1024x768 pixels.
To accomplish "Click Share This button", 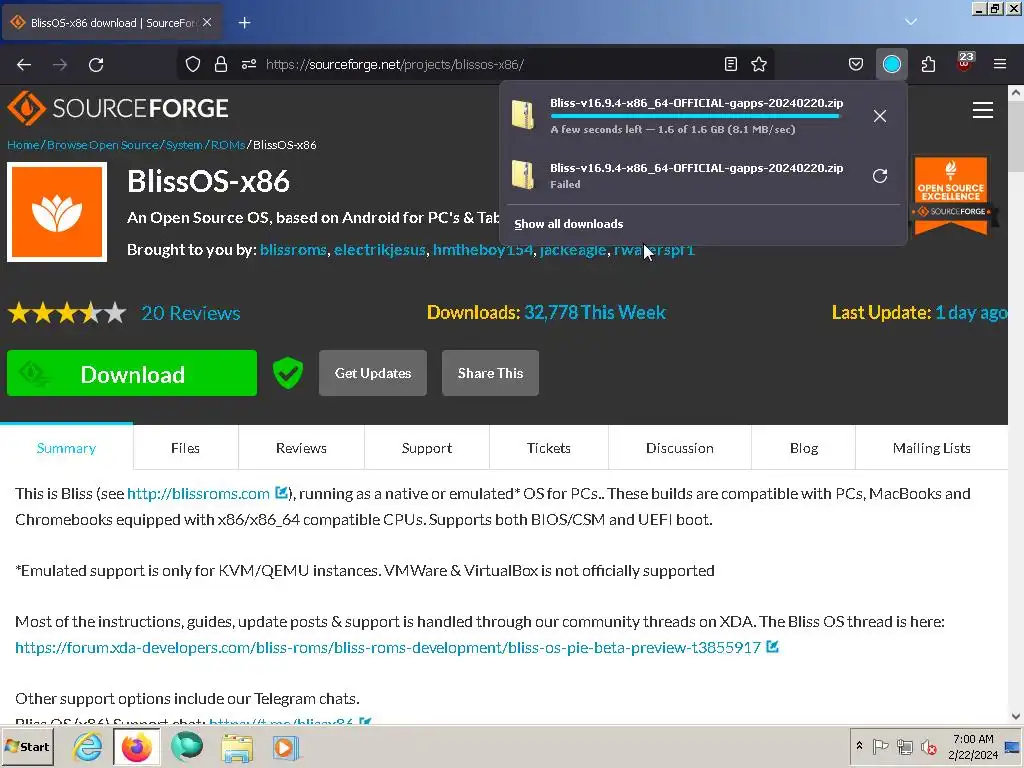I will [x=490, y=373].
